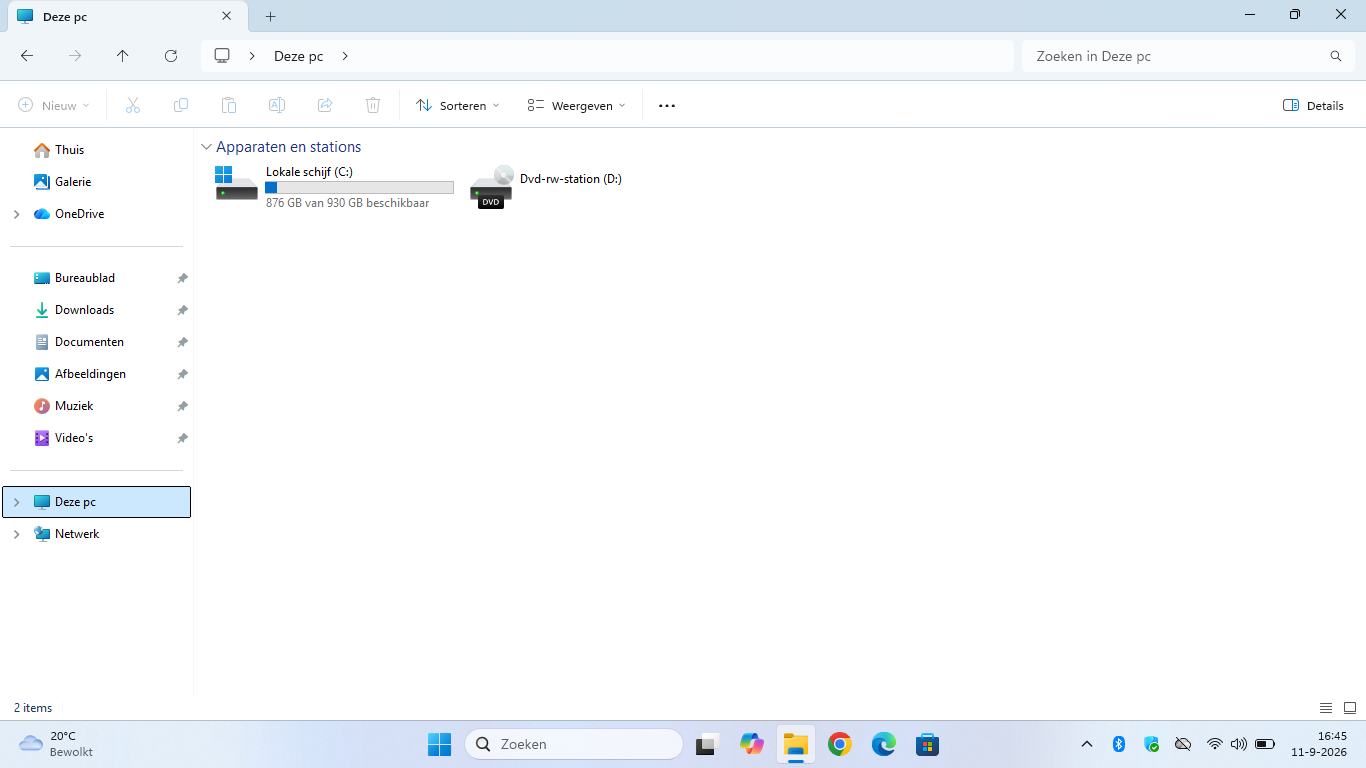Expand the Netwerk tree node
The width and height of the screenshot is (1366, 768).
point(16,534)
